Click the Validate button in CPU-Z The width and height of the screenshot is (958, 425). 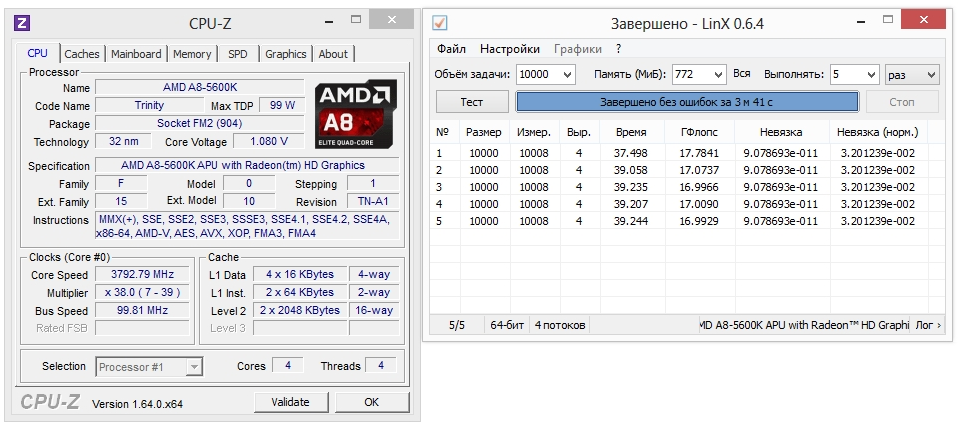click(290, 402)
